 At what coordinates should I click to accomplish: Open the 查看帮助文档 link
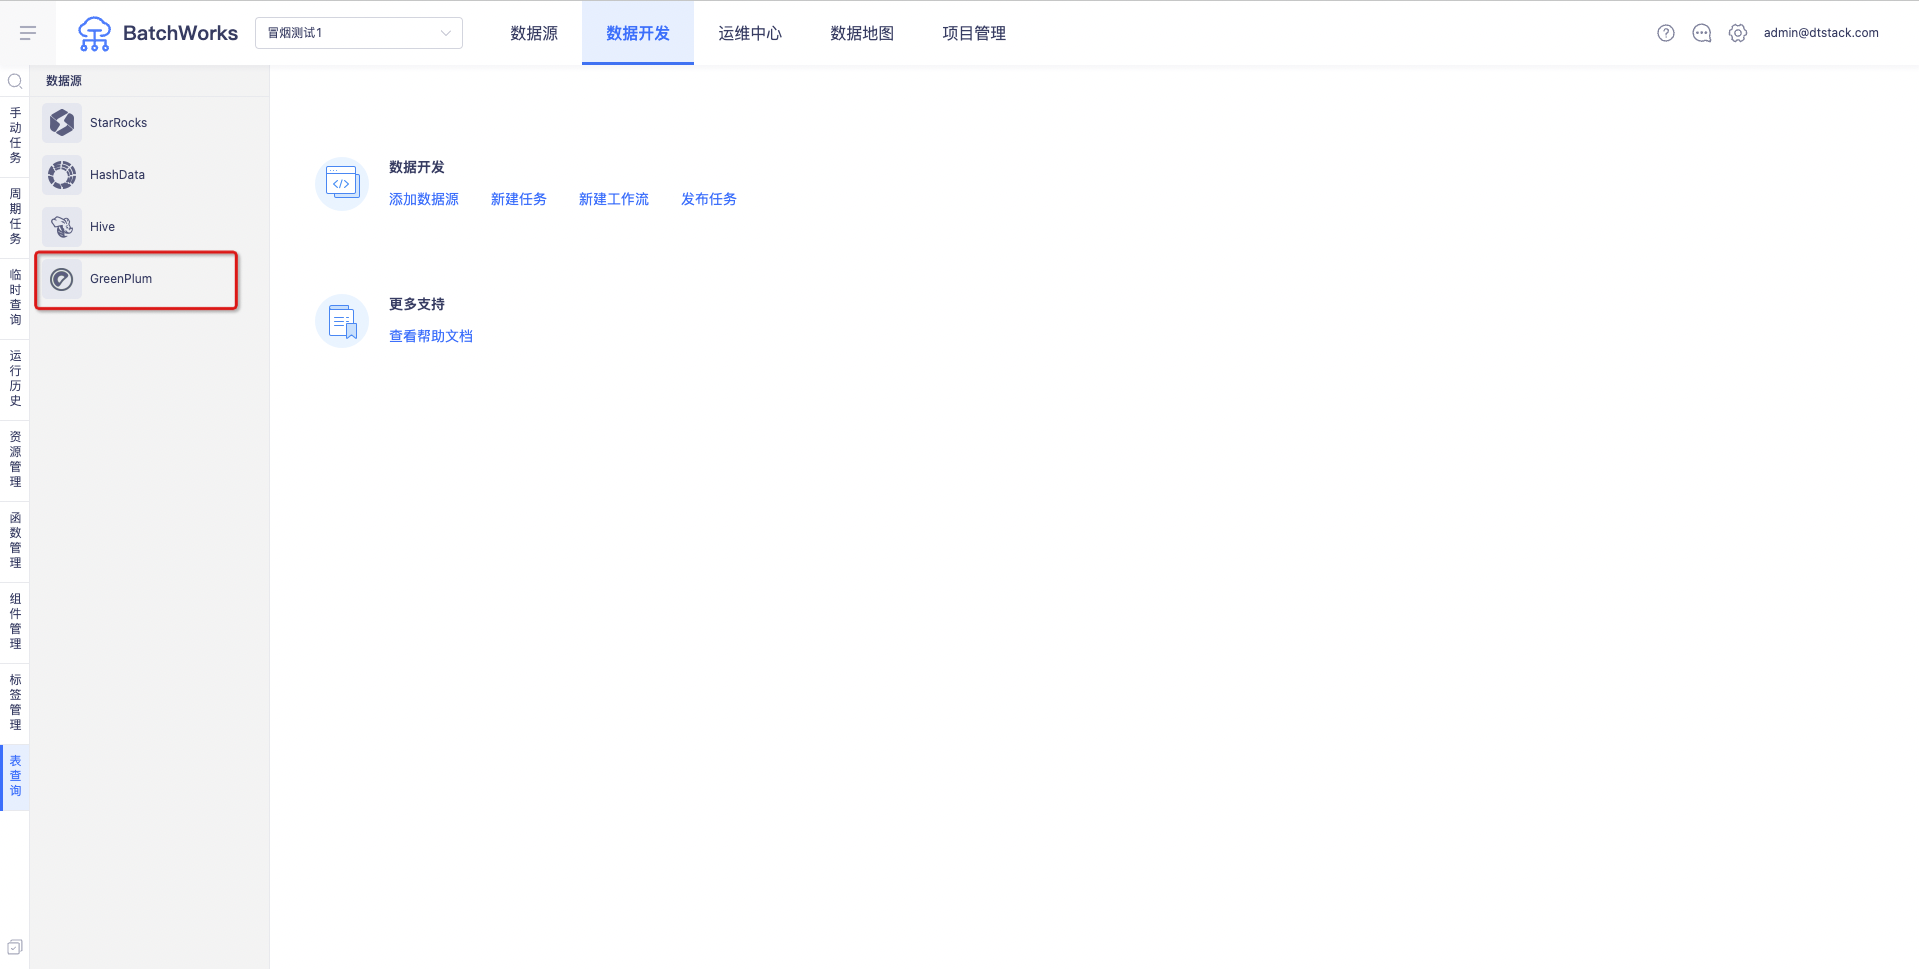coord(431,336)
